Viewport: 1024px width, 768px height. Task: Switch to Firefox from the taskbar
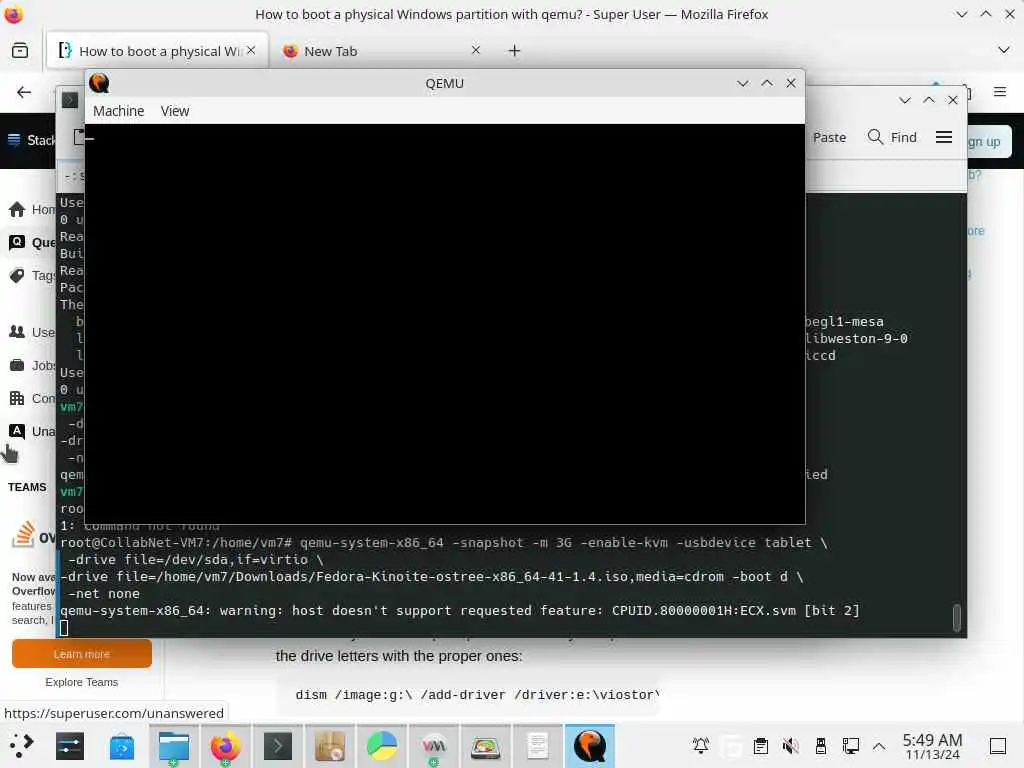click(x=225, y=746)
